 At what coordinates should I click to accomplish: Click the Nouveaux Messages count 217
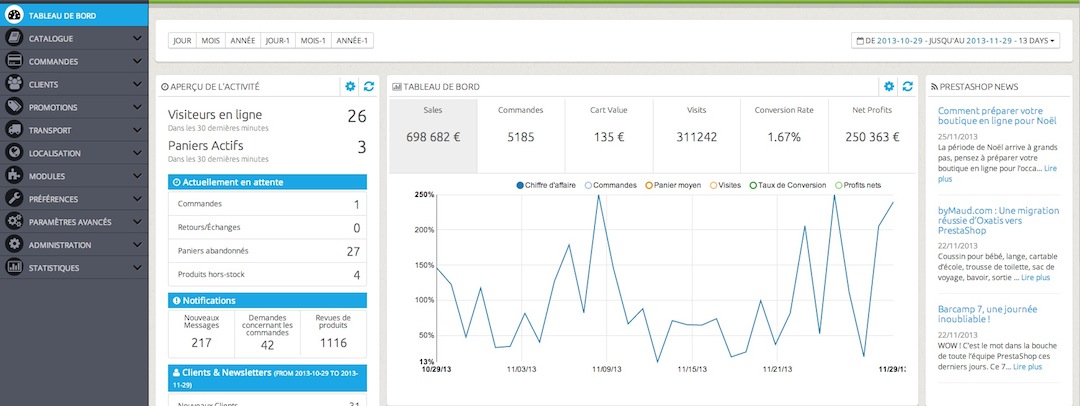tap(201, 342)
